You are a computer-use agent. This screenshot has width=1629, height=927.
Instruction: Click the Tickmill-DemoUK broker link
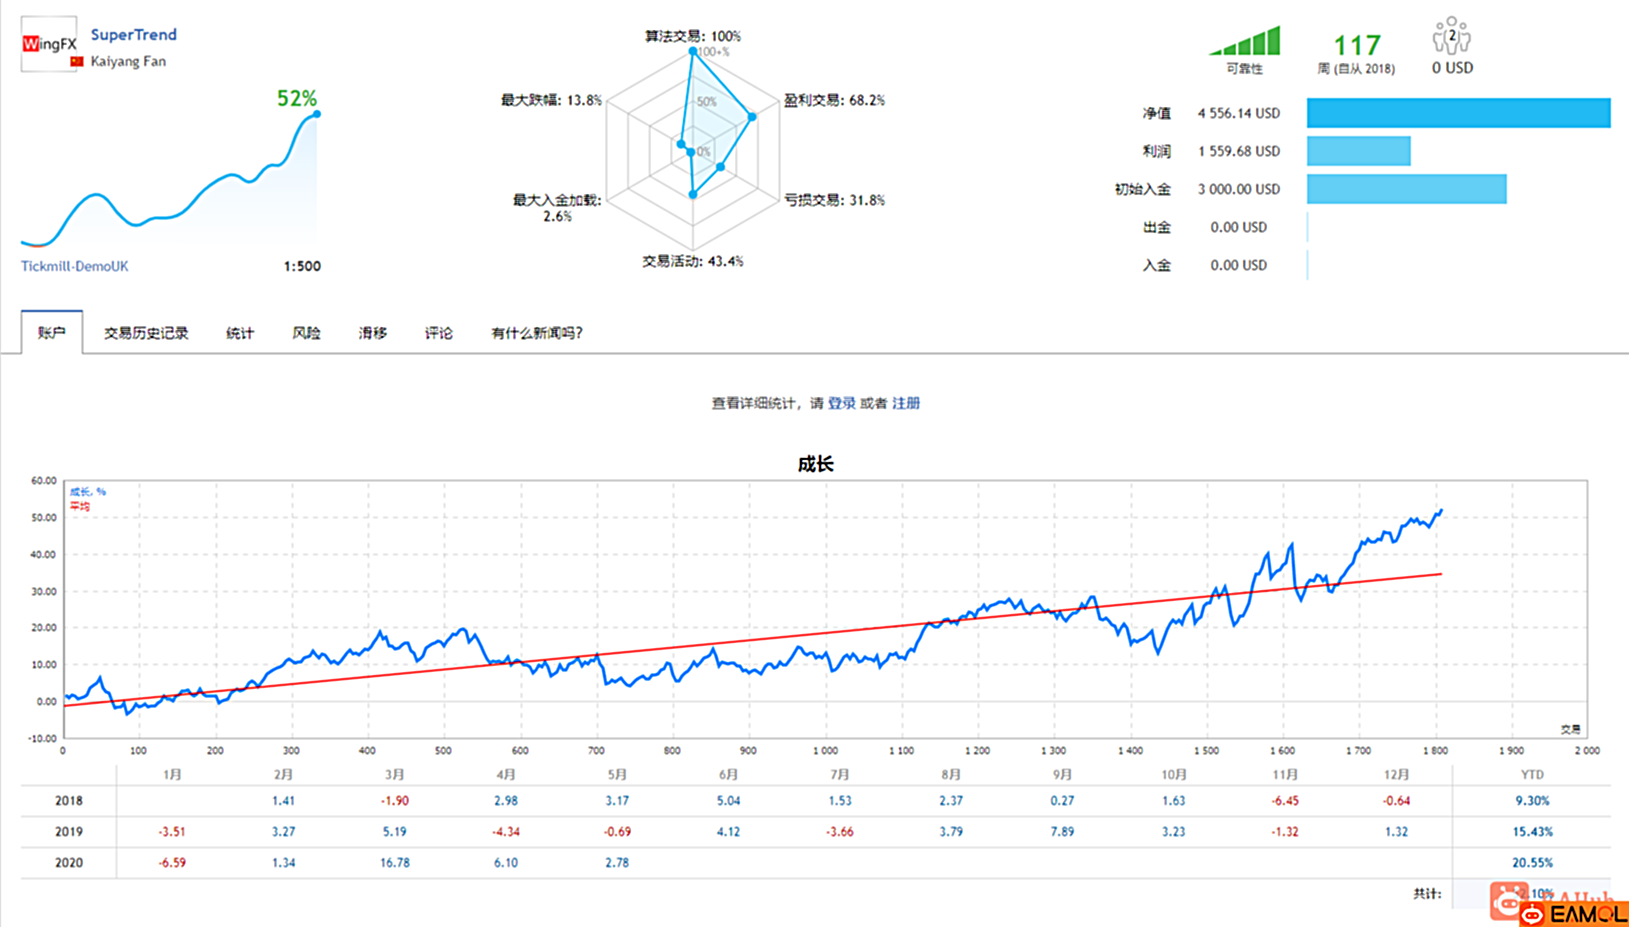tap(74, 266)
